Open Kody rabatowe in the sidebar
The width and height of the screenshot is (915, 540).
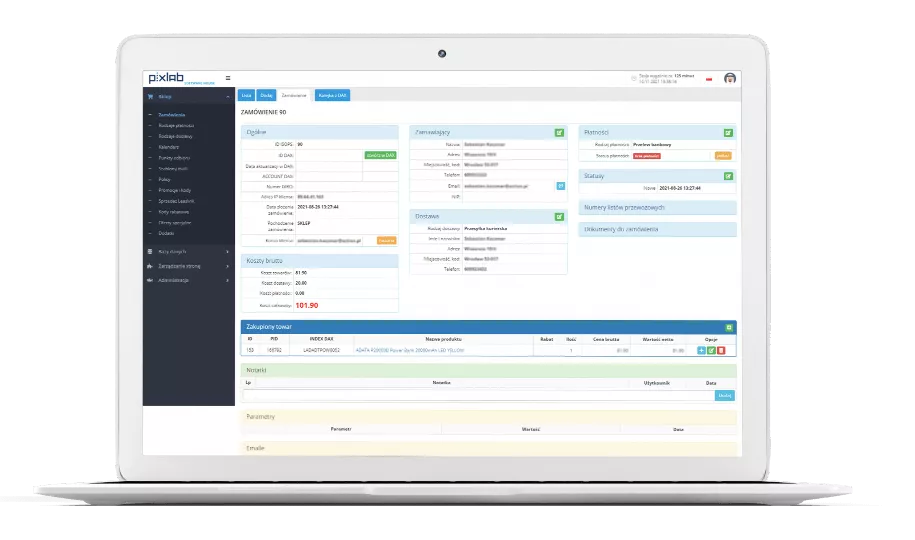coord(173,212)
